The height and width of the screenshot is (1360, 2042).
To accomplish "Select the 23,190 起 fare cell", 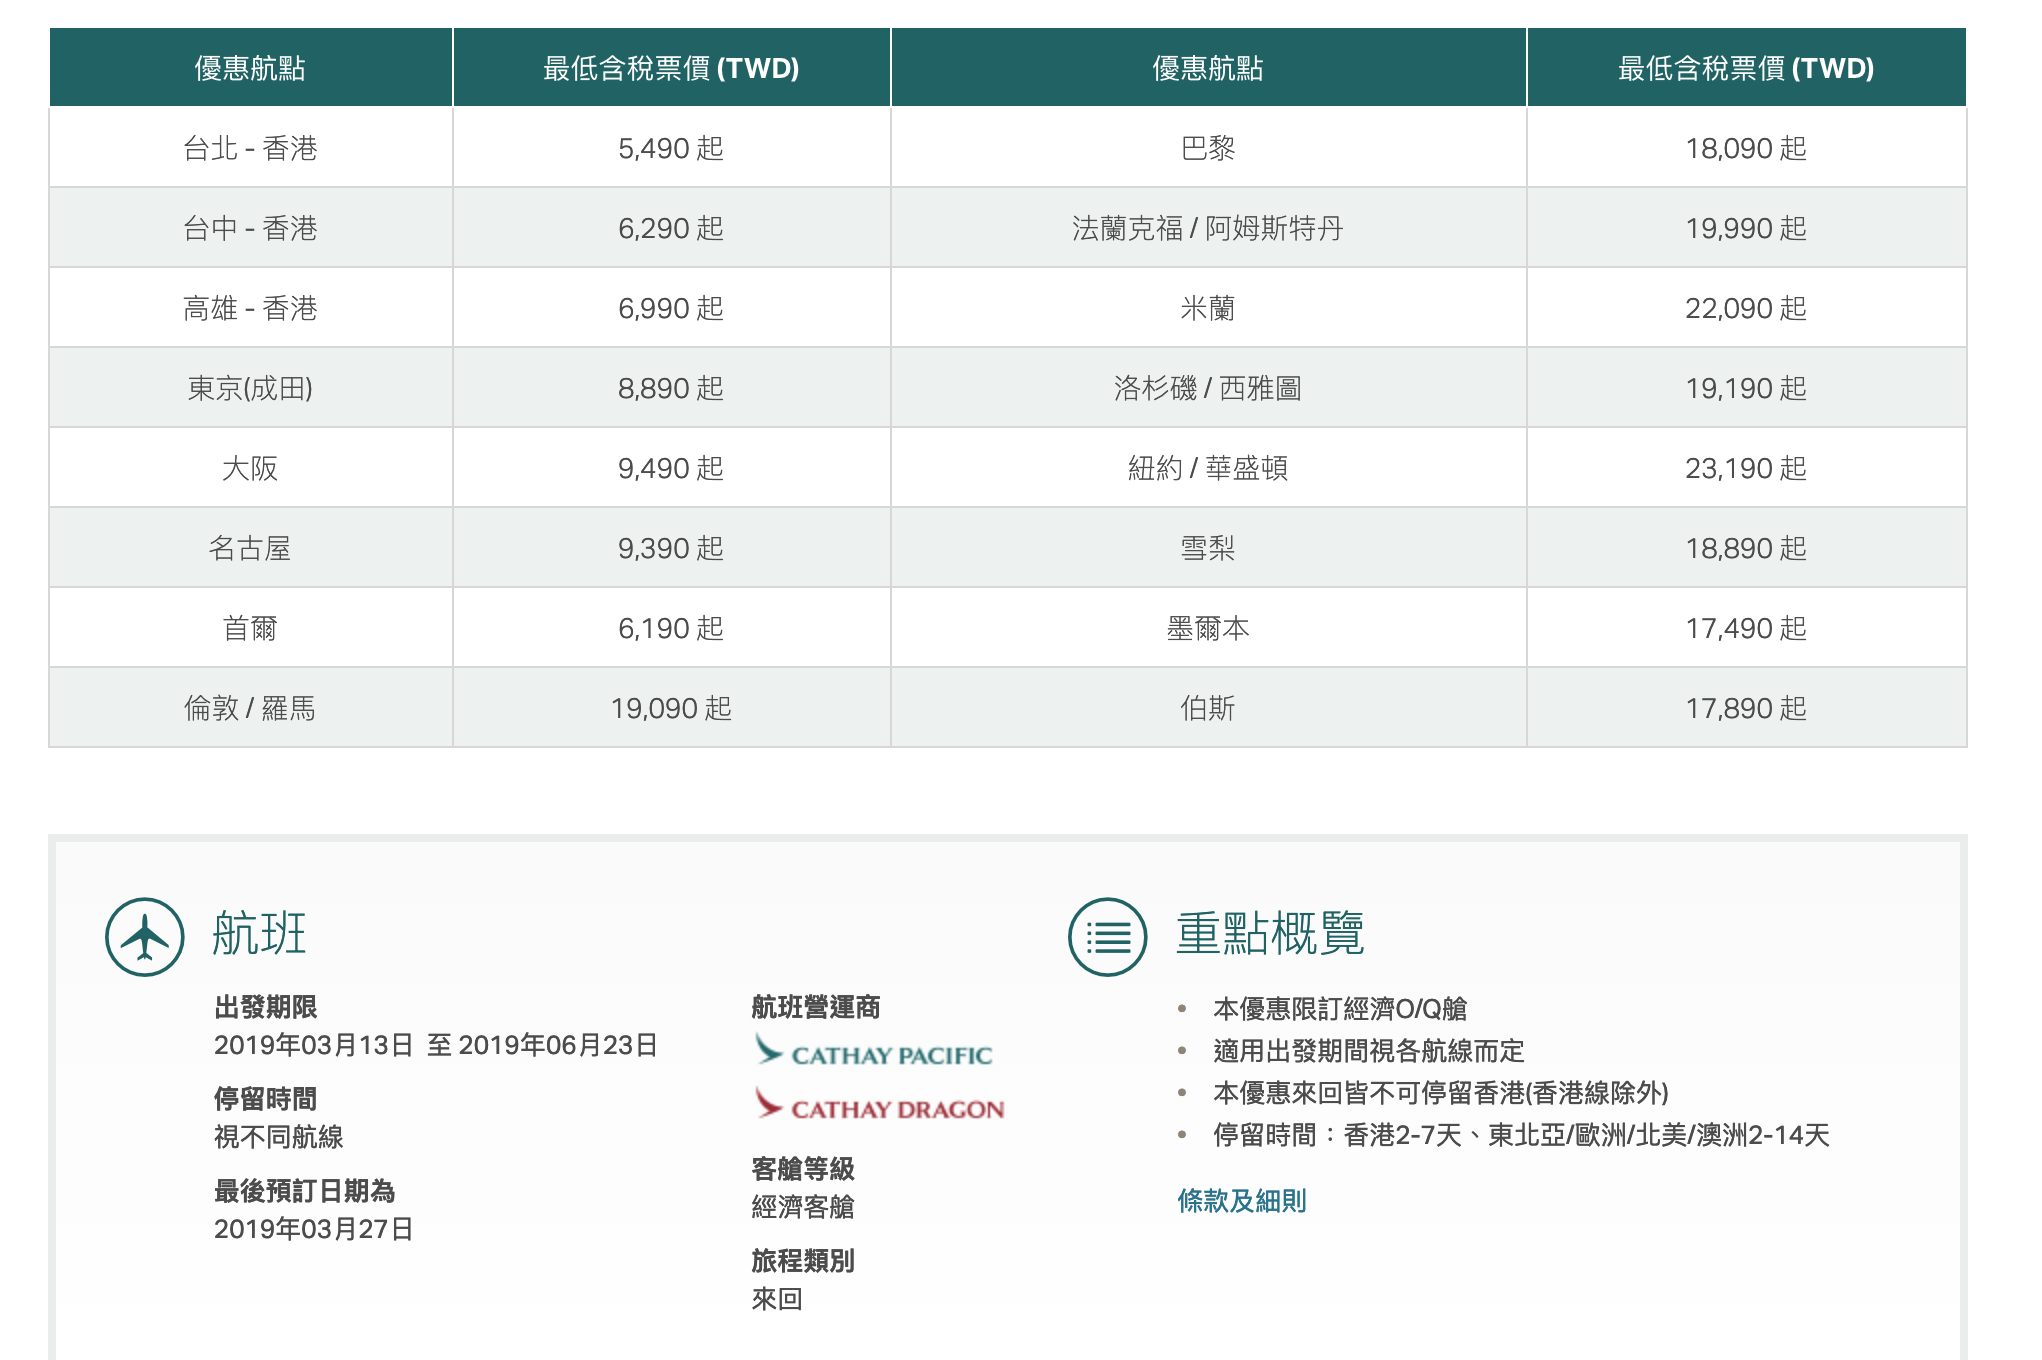I will 1746,468.
